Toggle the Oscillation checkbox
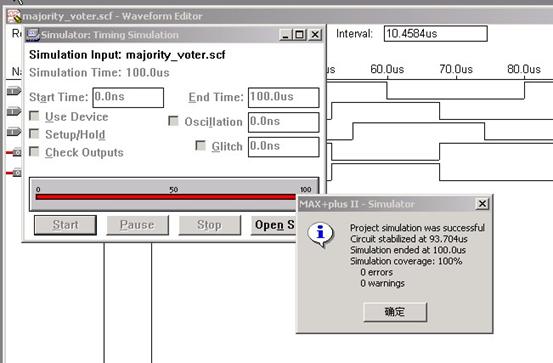This screenshot has height=363, width=553. [x=173, y=121]
